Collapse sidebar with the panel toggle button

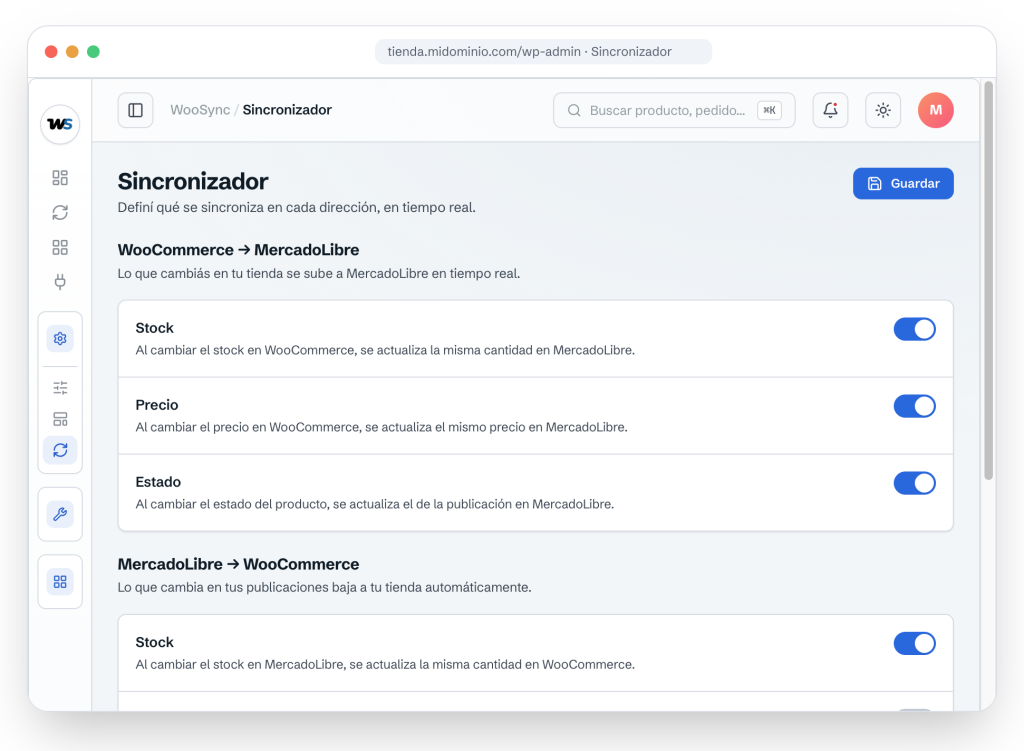(135, 110)
